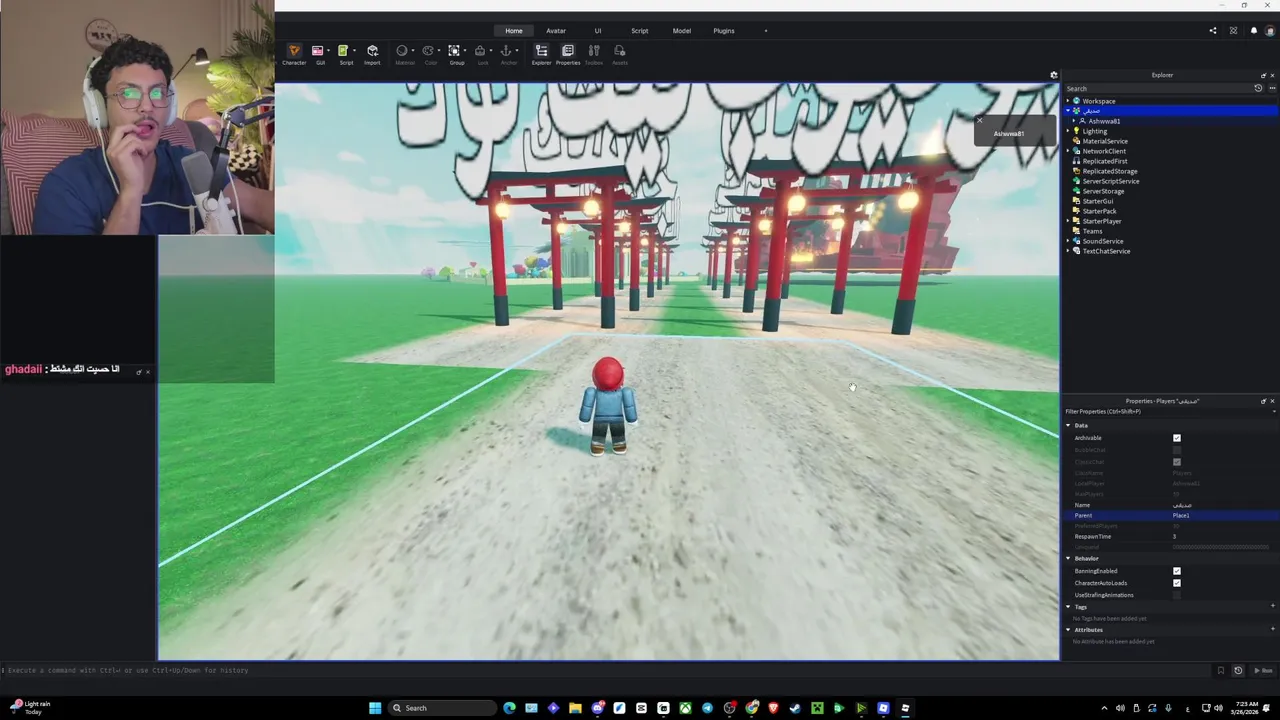Show hidden system tray icons
Viewport: 1280px width, 720px height.
1104,708
